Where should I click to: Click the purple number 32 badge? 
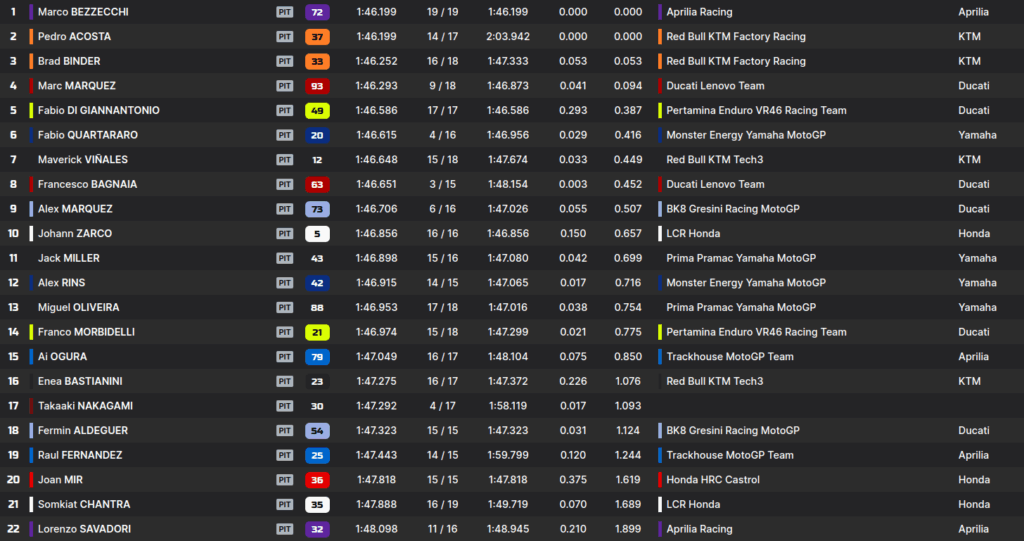tap(317, 529)
